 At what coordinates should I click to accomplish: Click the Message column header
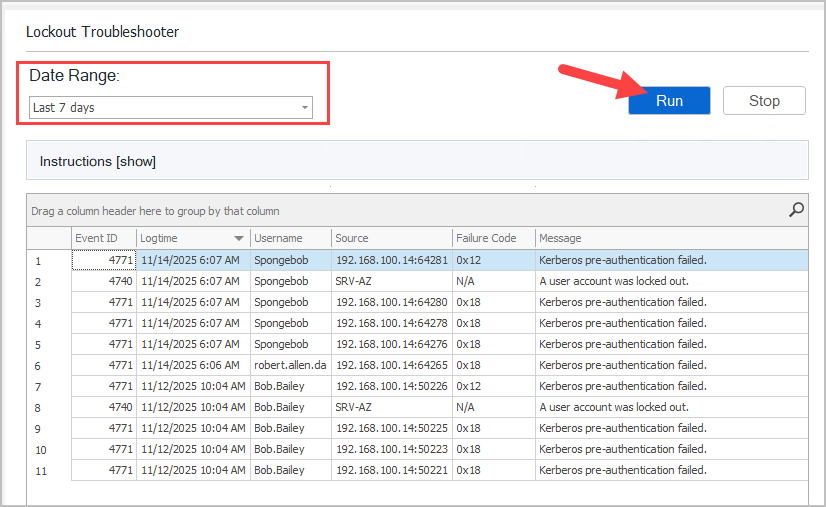click(x=560, y=238)
